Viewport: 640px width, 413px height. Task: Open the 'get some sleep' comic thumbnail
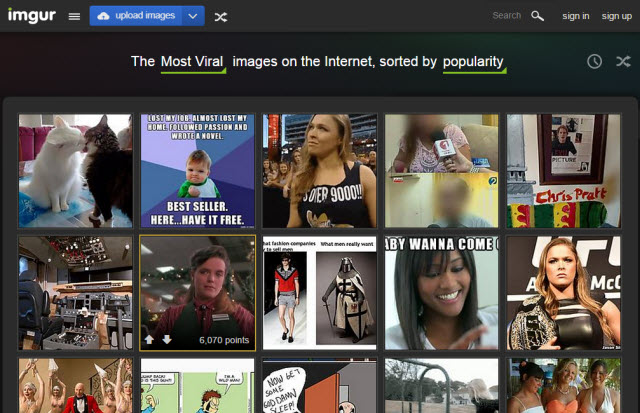pyautogui.click(x=320, y=386)
